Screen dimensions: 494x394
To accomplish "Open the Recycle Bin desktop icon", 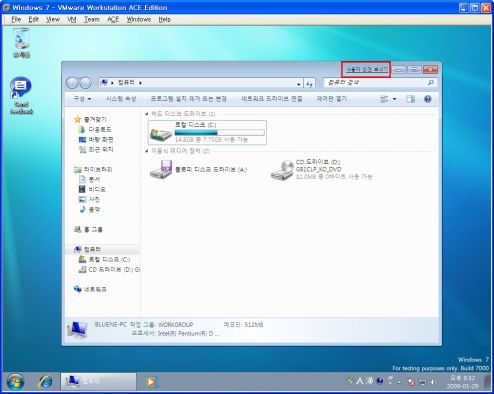I will click(22, 43).
